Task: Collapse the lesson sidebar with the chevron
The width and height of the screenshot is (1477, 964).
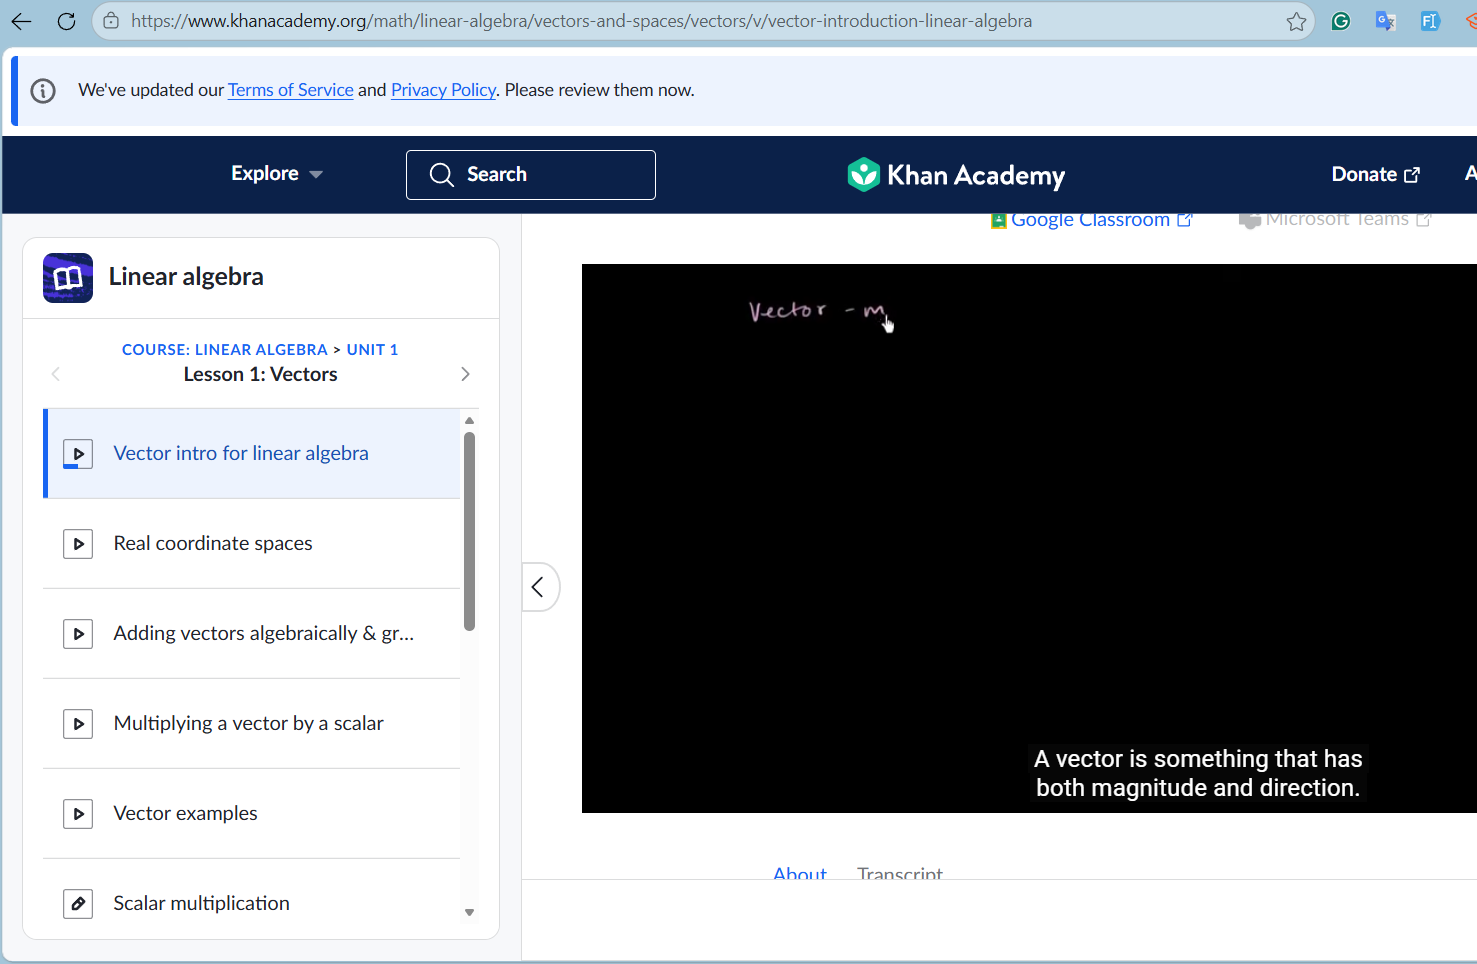Action: point(538,587)
